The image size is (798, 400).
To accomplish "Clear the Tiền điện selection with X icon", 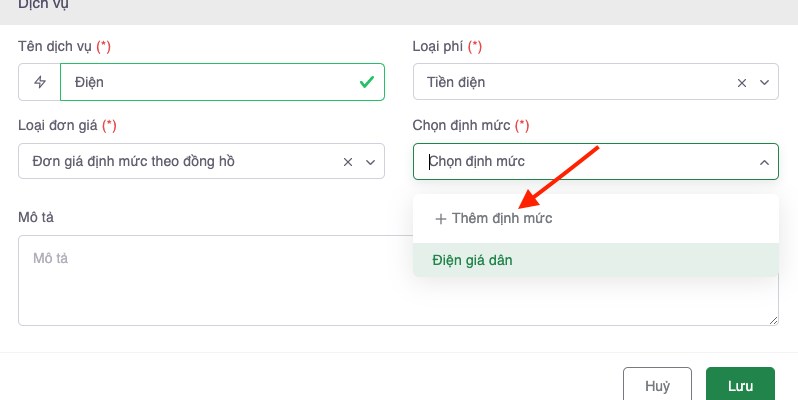I will 742,82.
